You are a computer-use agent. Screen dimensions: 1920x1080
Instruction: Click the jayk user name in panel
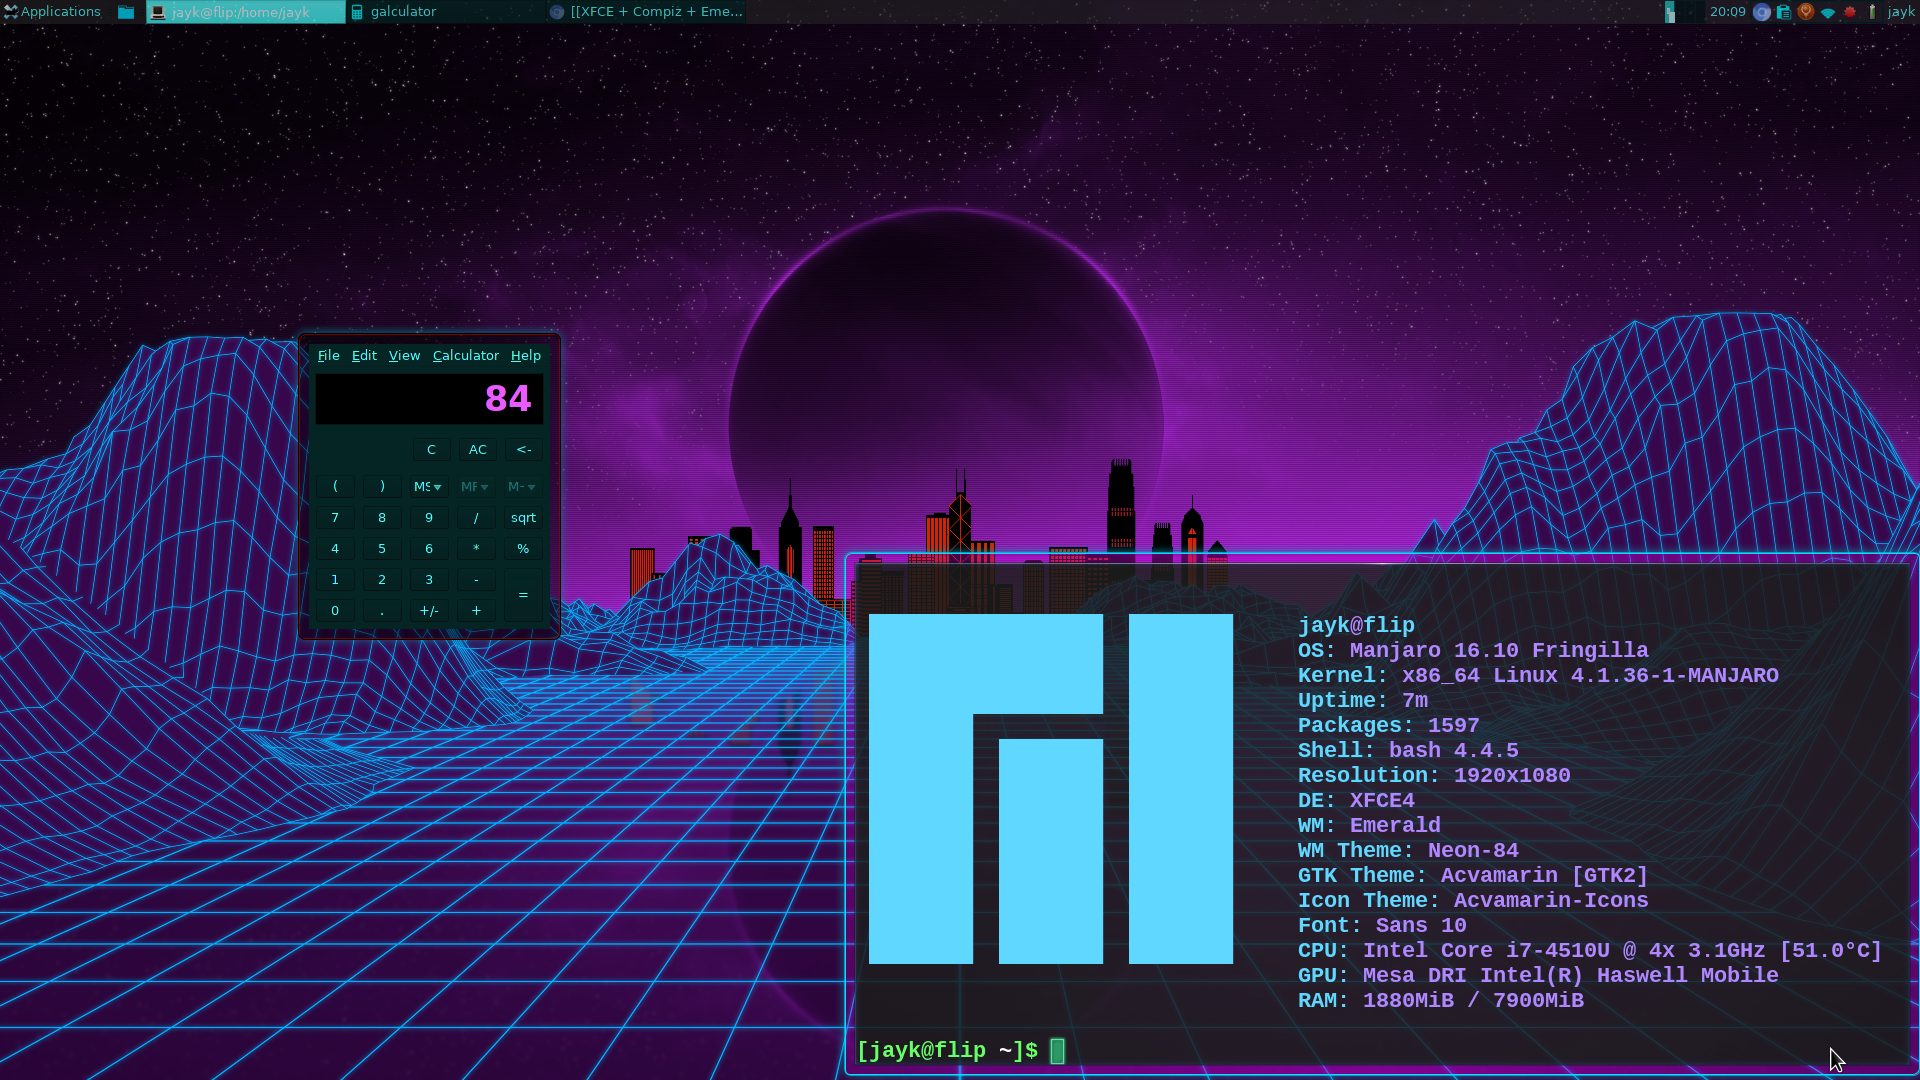pyautogui.click(x=1901, y=12)
